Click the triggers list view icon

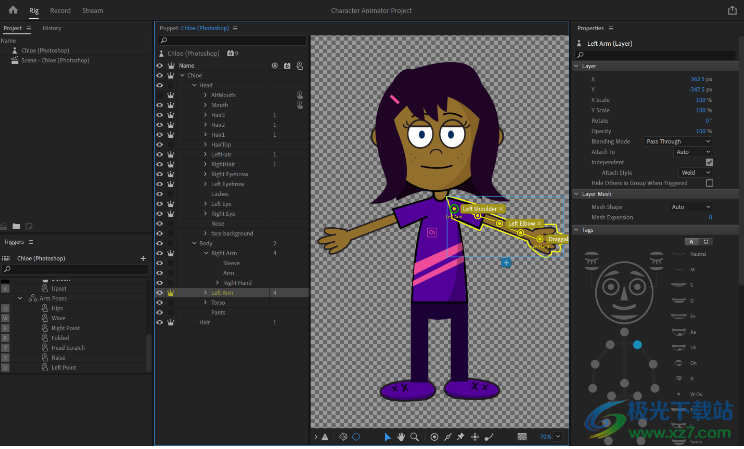pyautogui.click(x=6, y=259)
